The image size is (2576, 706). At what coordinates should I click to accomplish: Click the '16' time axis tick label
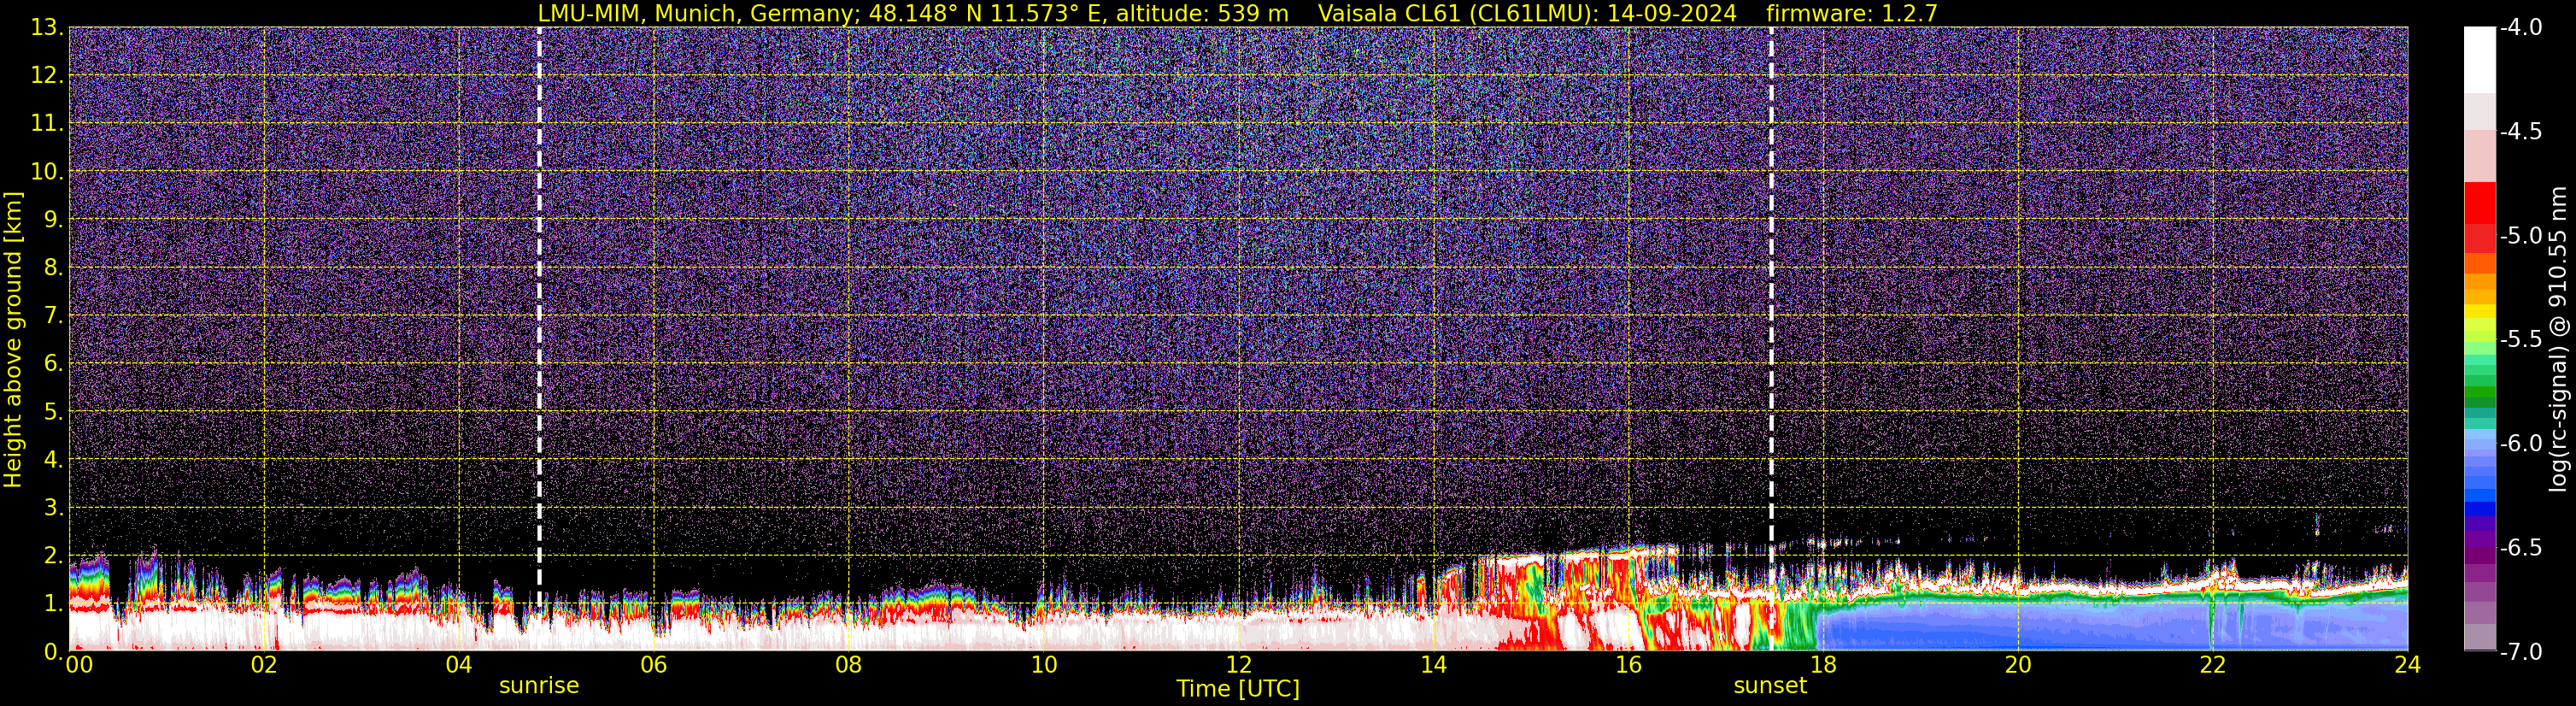point(1629,665)
